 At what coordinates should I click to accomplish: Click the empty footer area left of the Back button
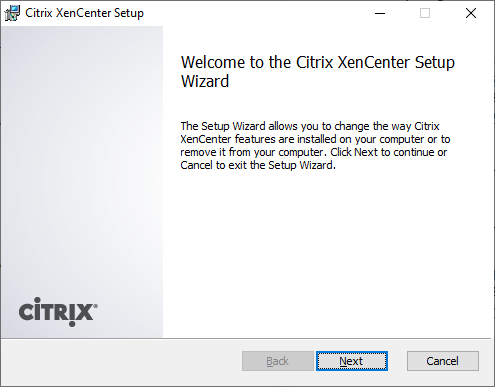click(x=122, y=362)
